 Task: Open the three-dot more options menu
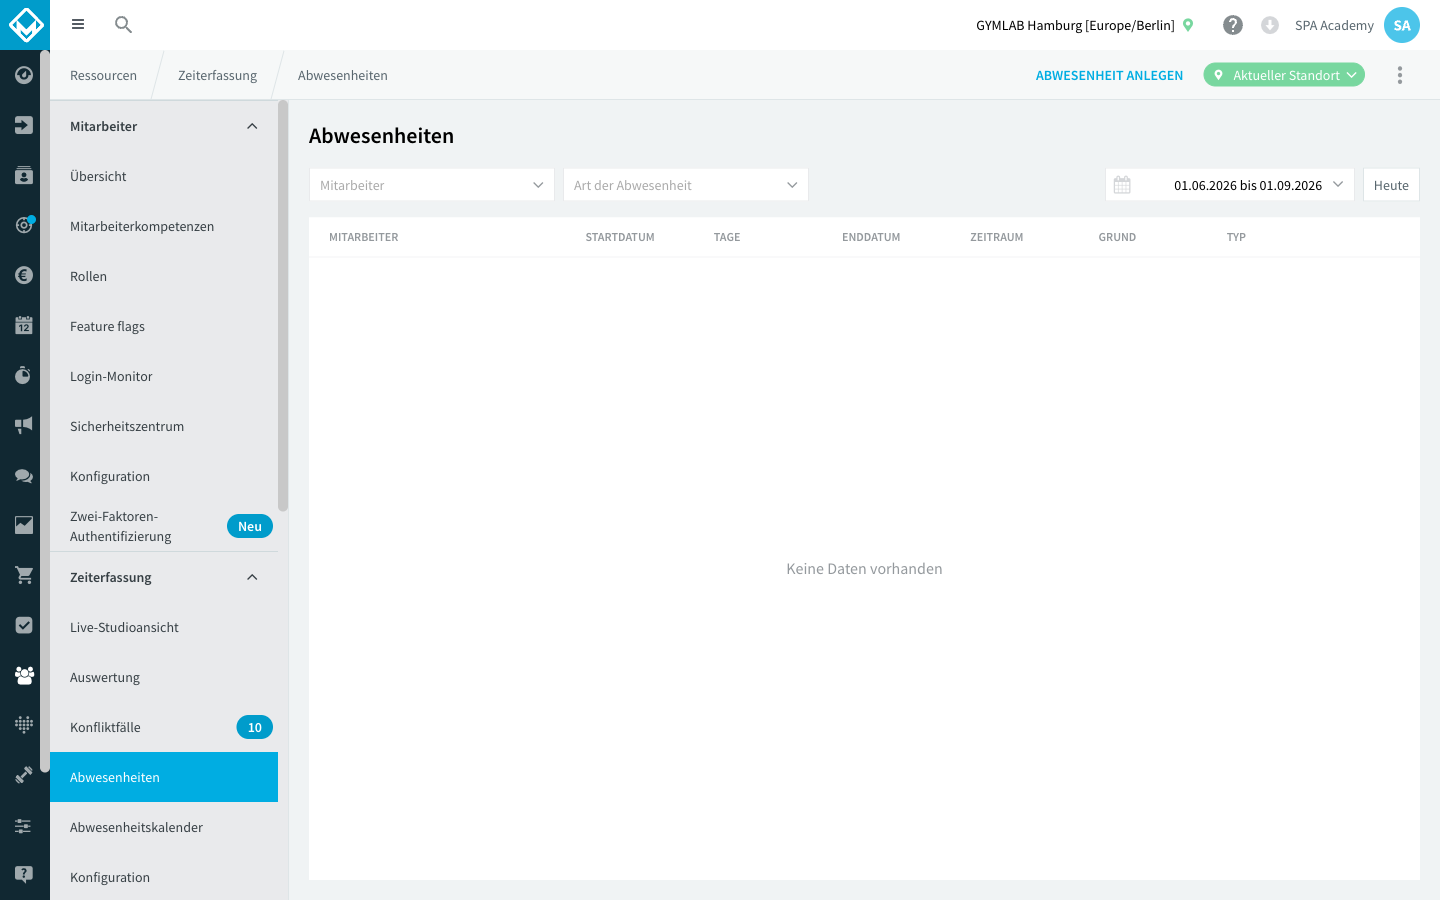click(1400, 75)
